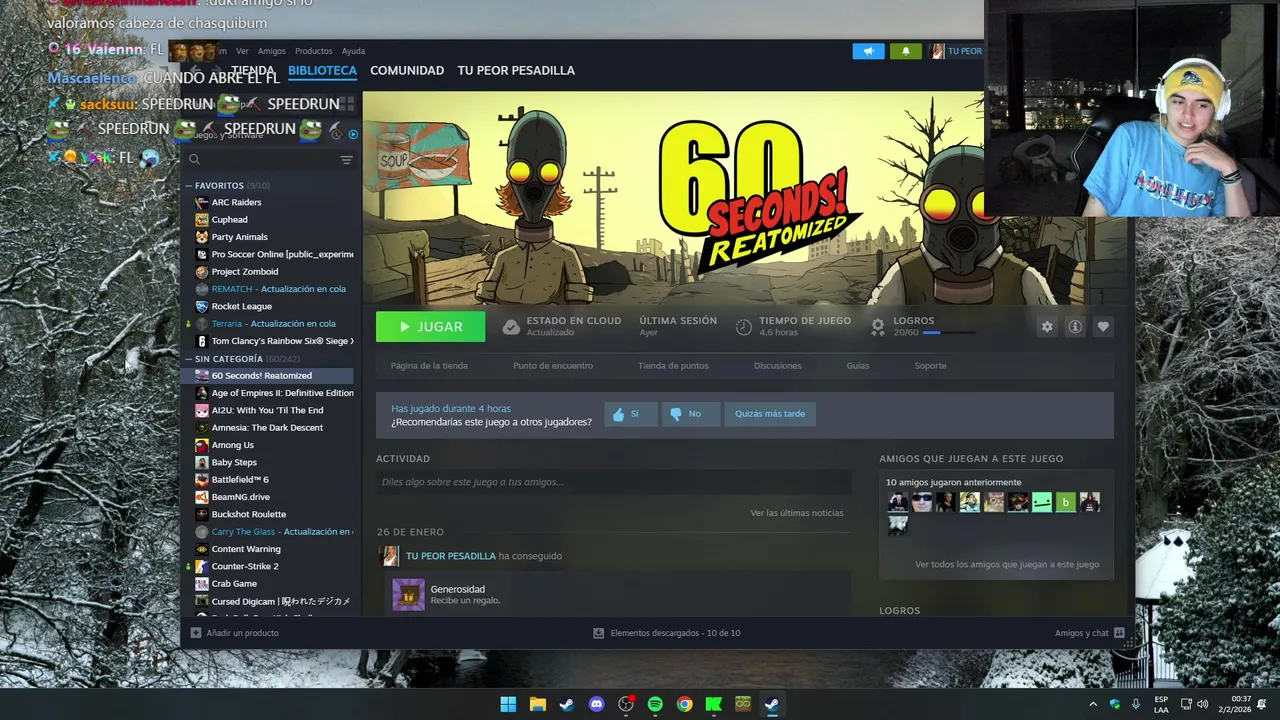
Task: Click Añadir un producto
Action: pyautogui.click(x=235, y=633)
